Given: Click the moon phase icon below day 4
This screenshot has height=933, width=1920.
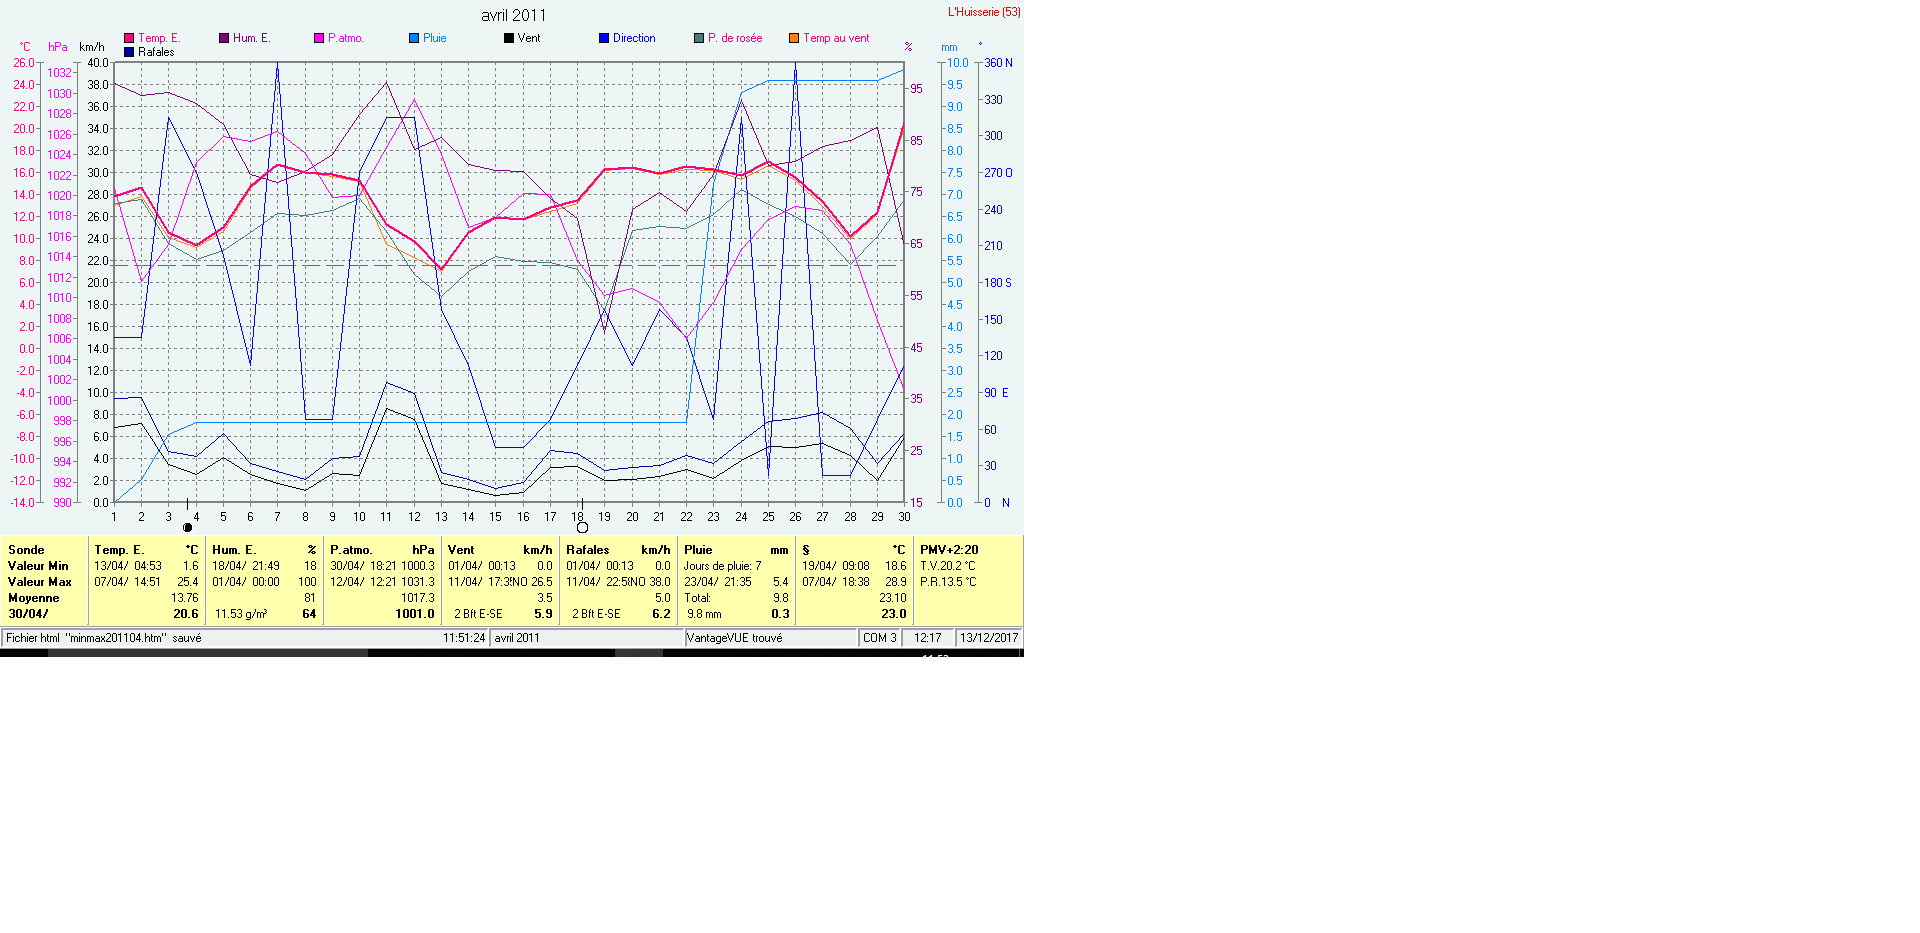Looking at the screenshot, I should (187, 528).
